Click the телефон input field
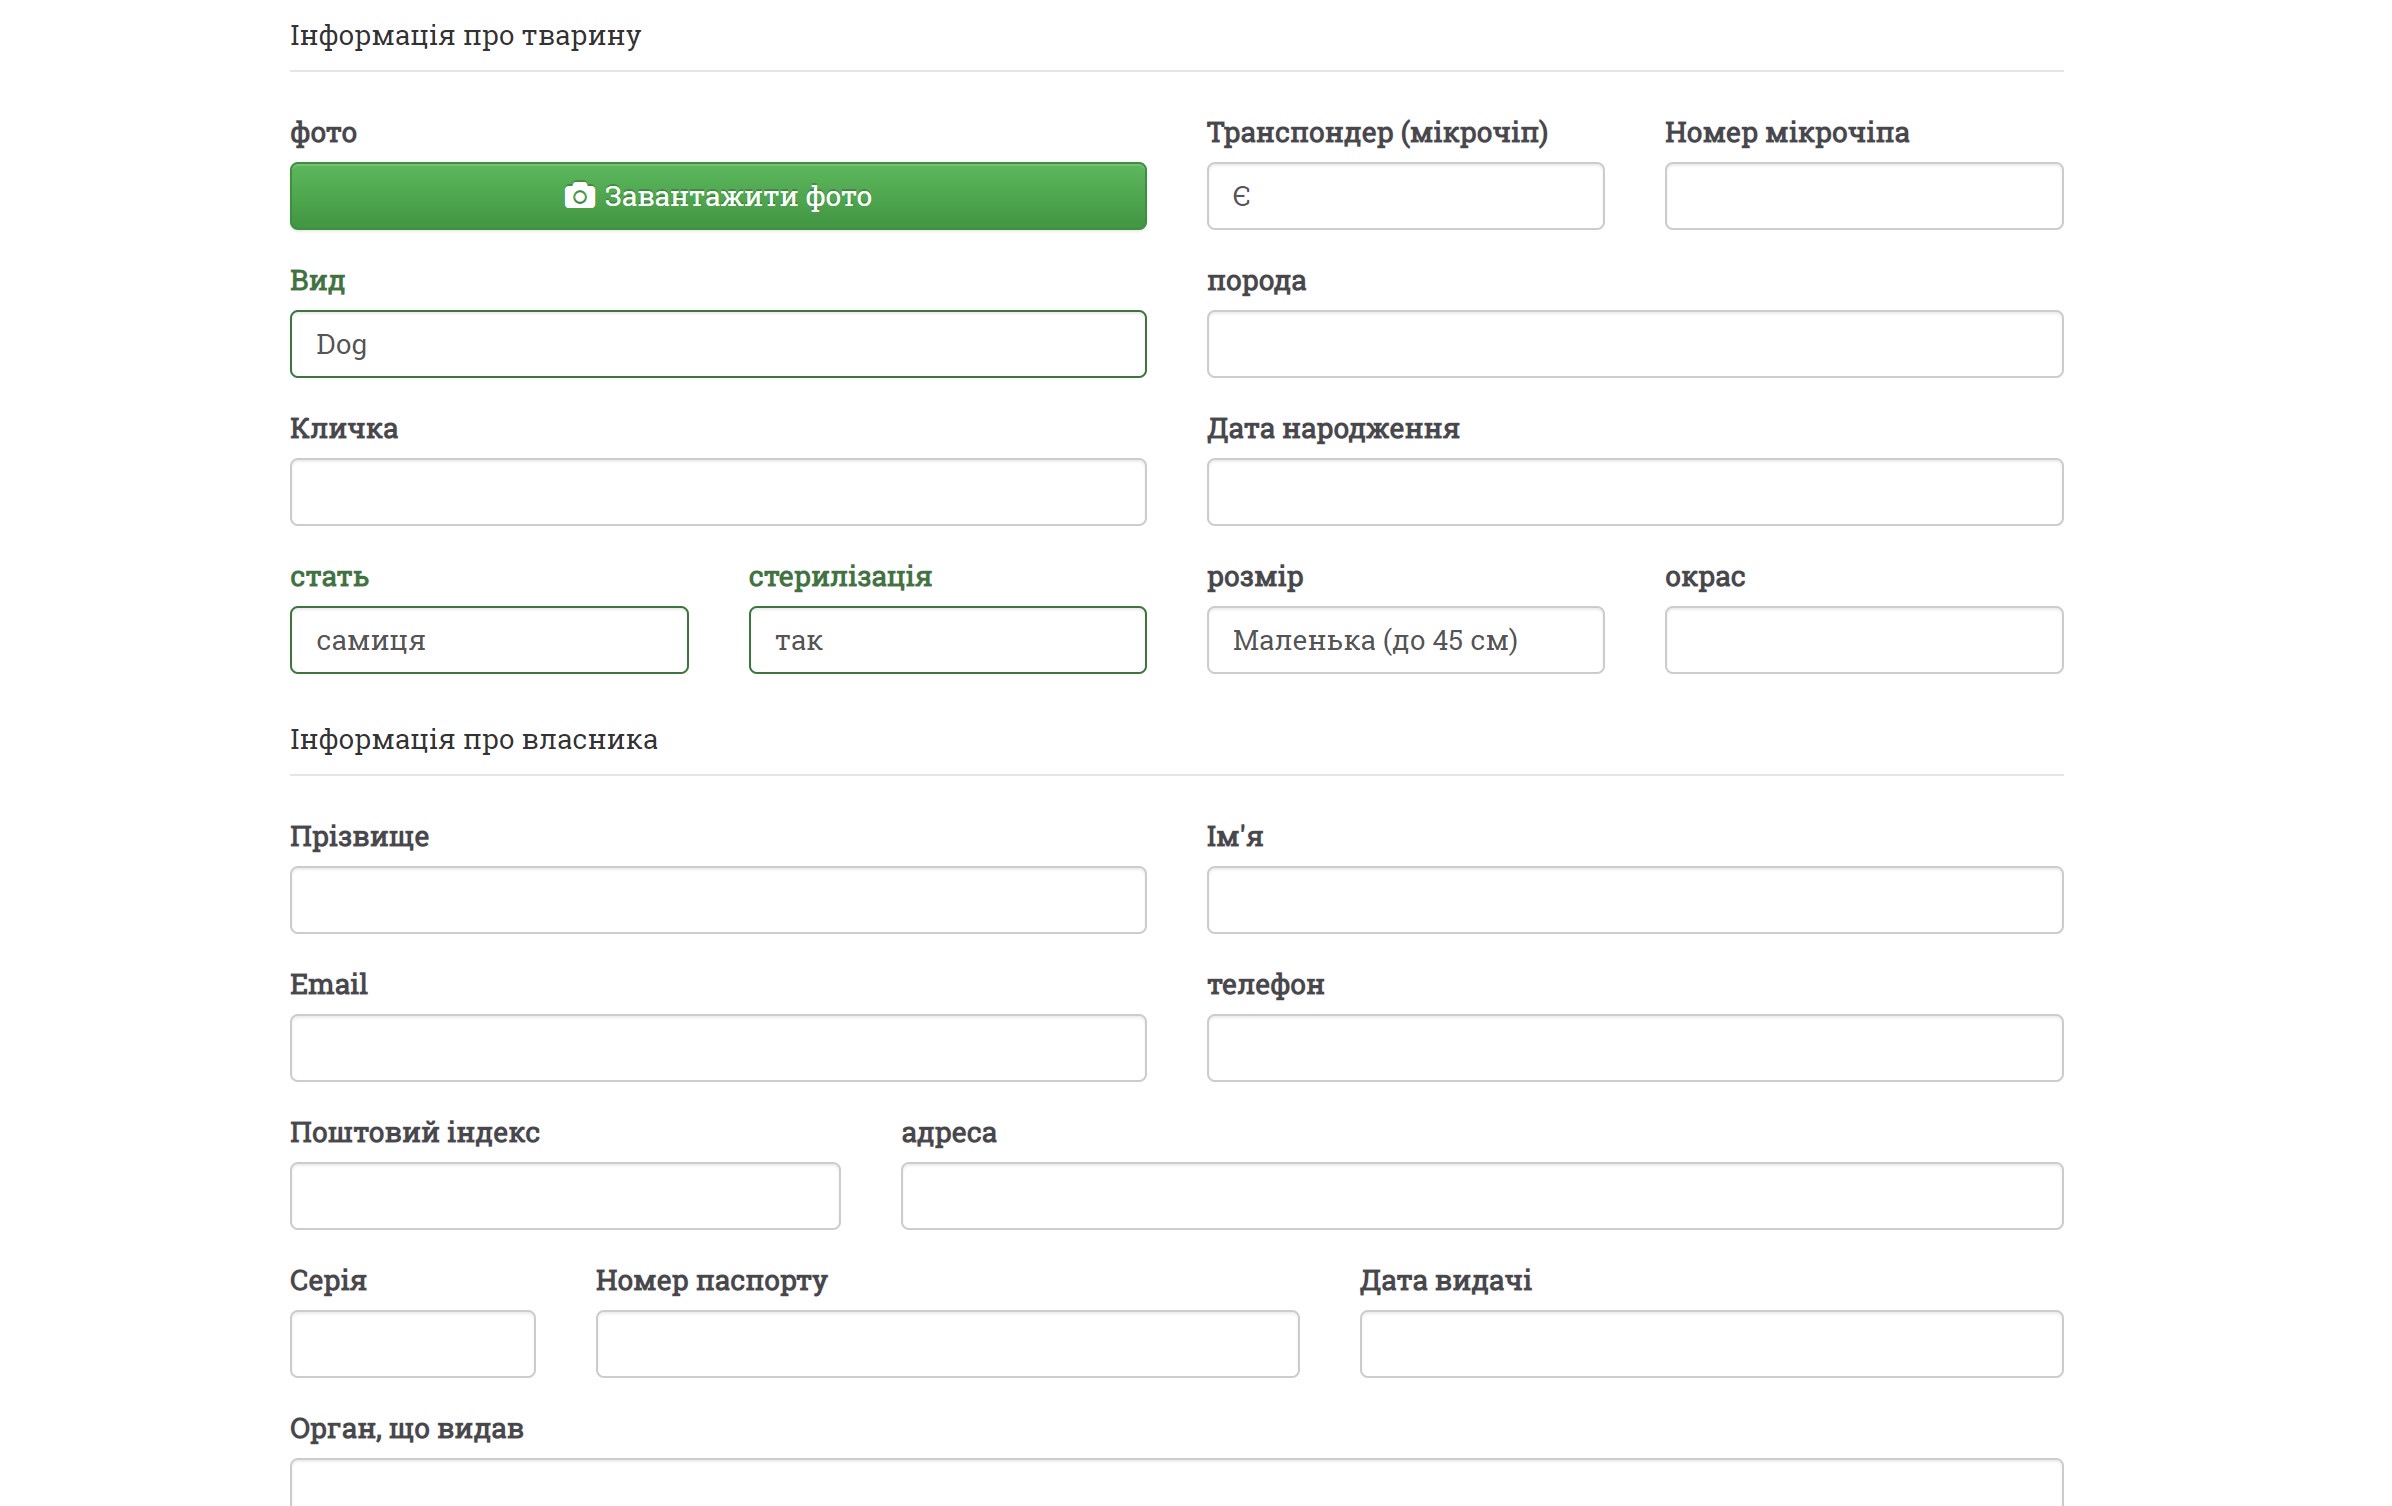2392x1506 pixels. point(1633,1048)
